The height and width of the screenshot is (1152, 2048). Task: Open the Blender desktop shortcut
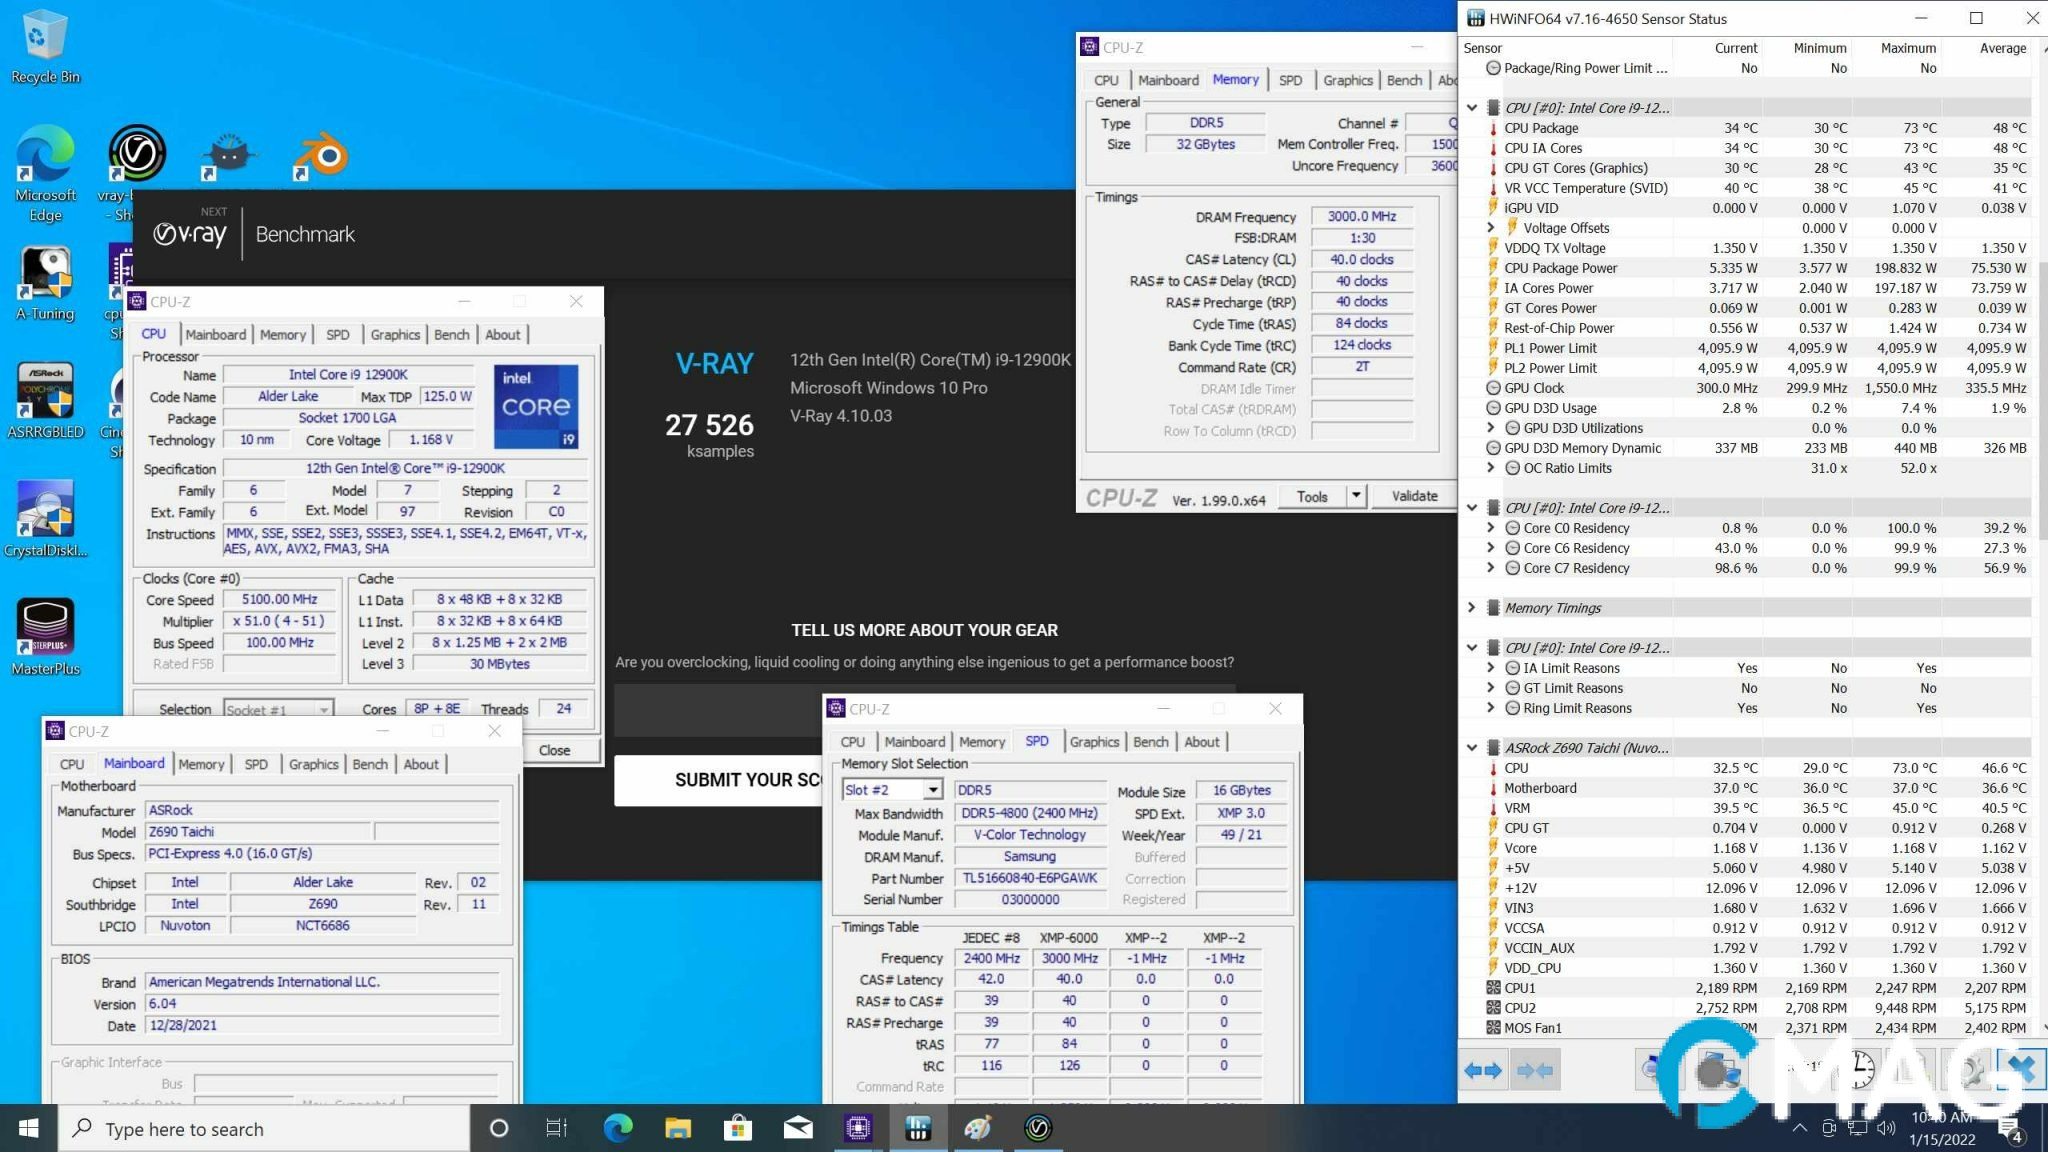[320, 155]
